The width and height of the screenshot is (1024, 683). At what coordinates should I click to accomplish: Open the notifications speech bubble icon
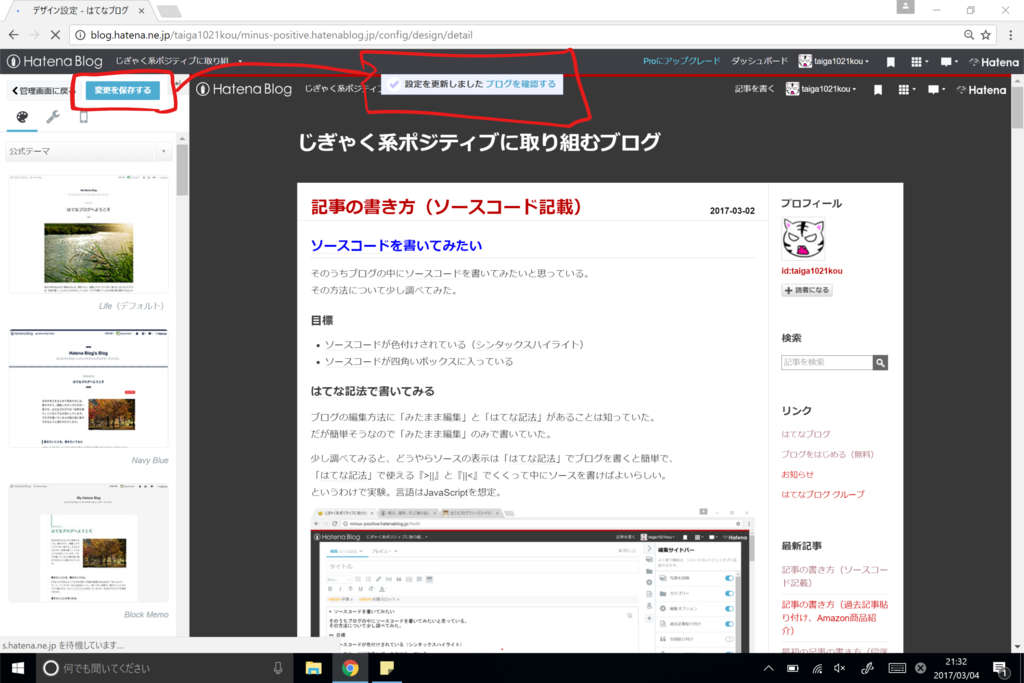point(946,61)
